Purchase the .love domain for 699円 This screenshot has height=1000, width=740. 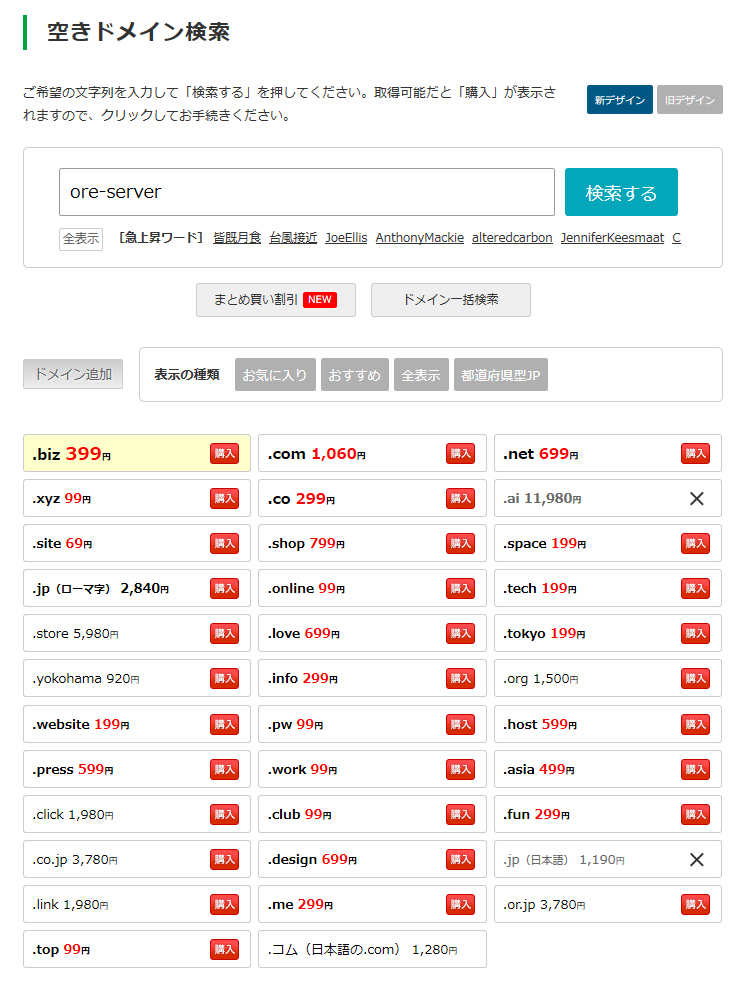(460, 633)
